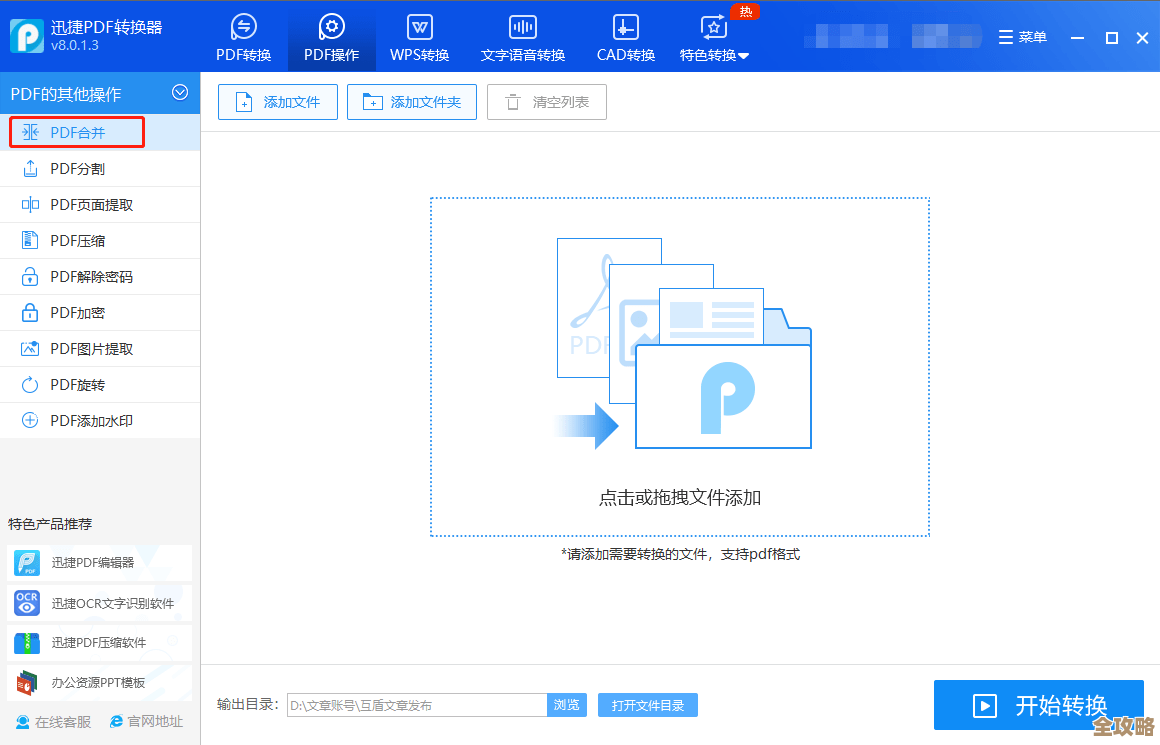The width and height of the screenshot is (1160, 745).
Task: Open the PDF旋转 rotate tool
Action: point(77,384)
